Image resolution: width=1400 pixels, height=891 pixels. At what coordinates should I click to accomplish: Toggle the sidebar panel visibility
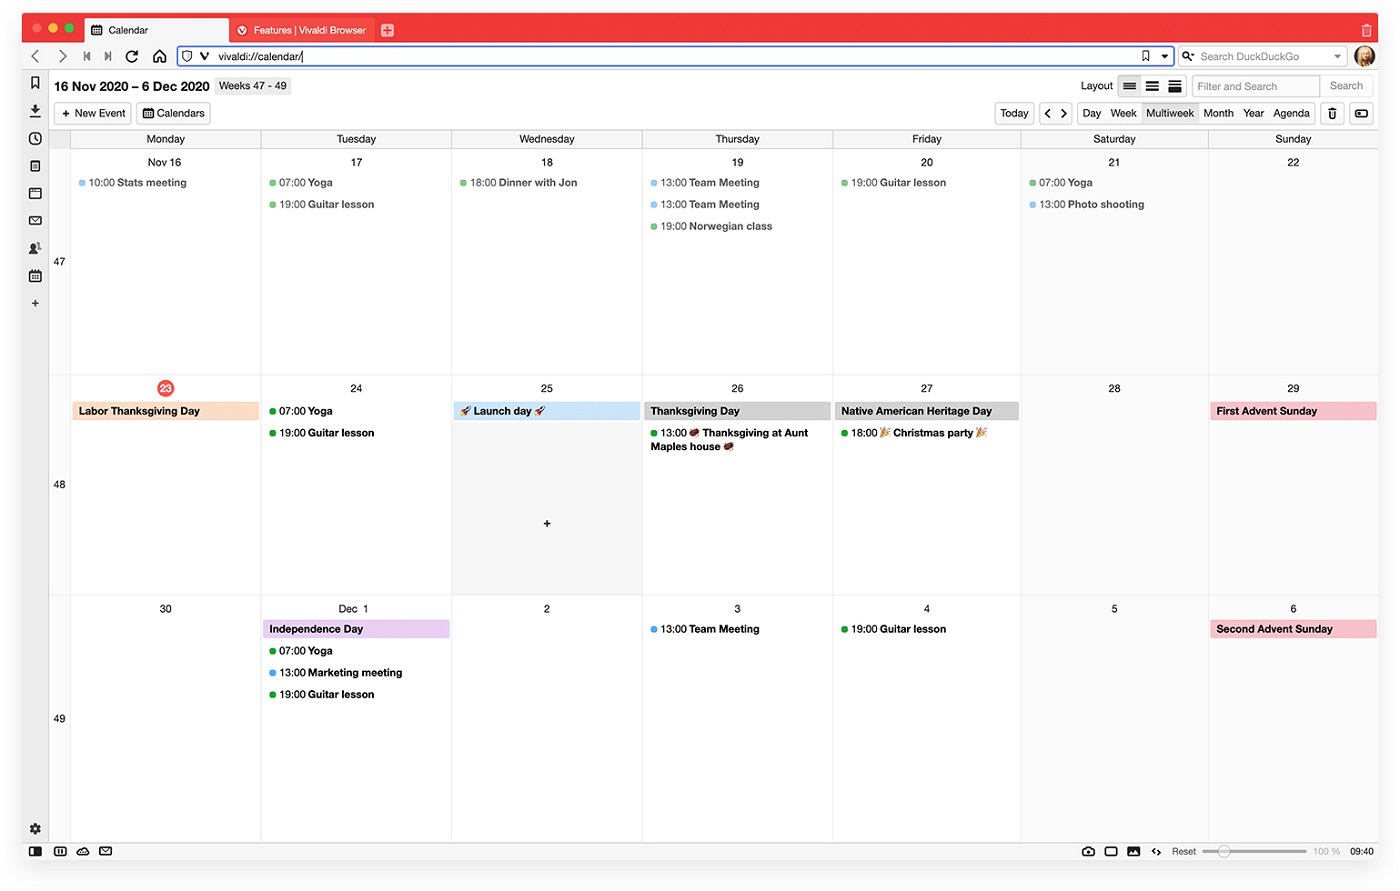pyautogui.click(x=36, y=851)
